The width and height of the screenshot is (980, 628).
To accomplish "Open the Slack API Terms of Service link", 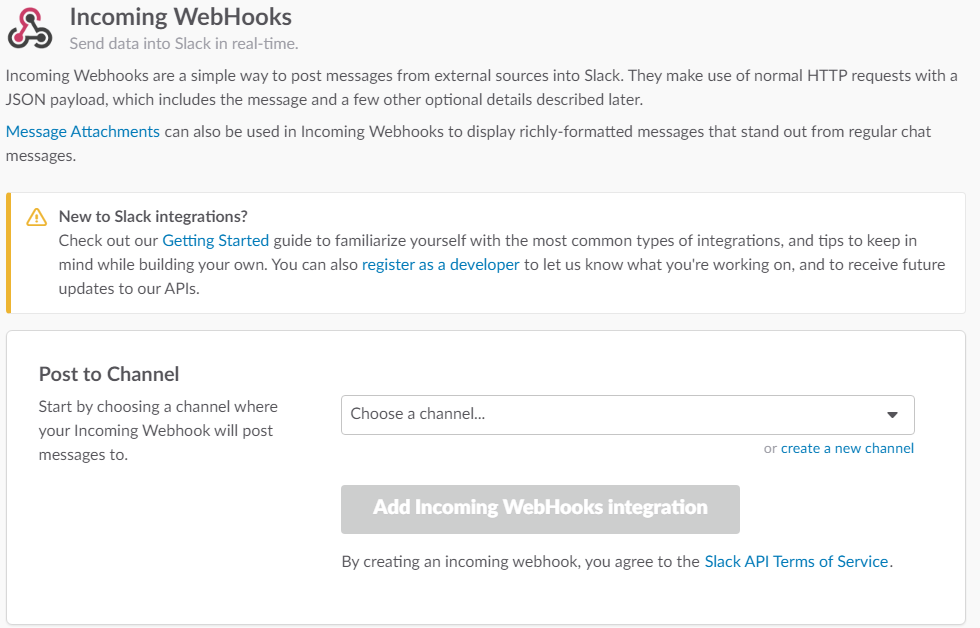I will click(x=796, y=562).
